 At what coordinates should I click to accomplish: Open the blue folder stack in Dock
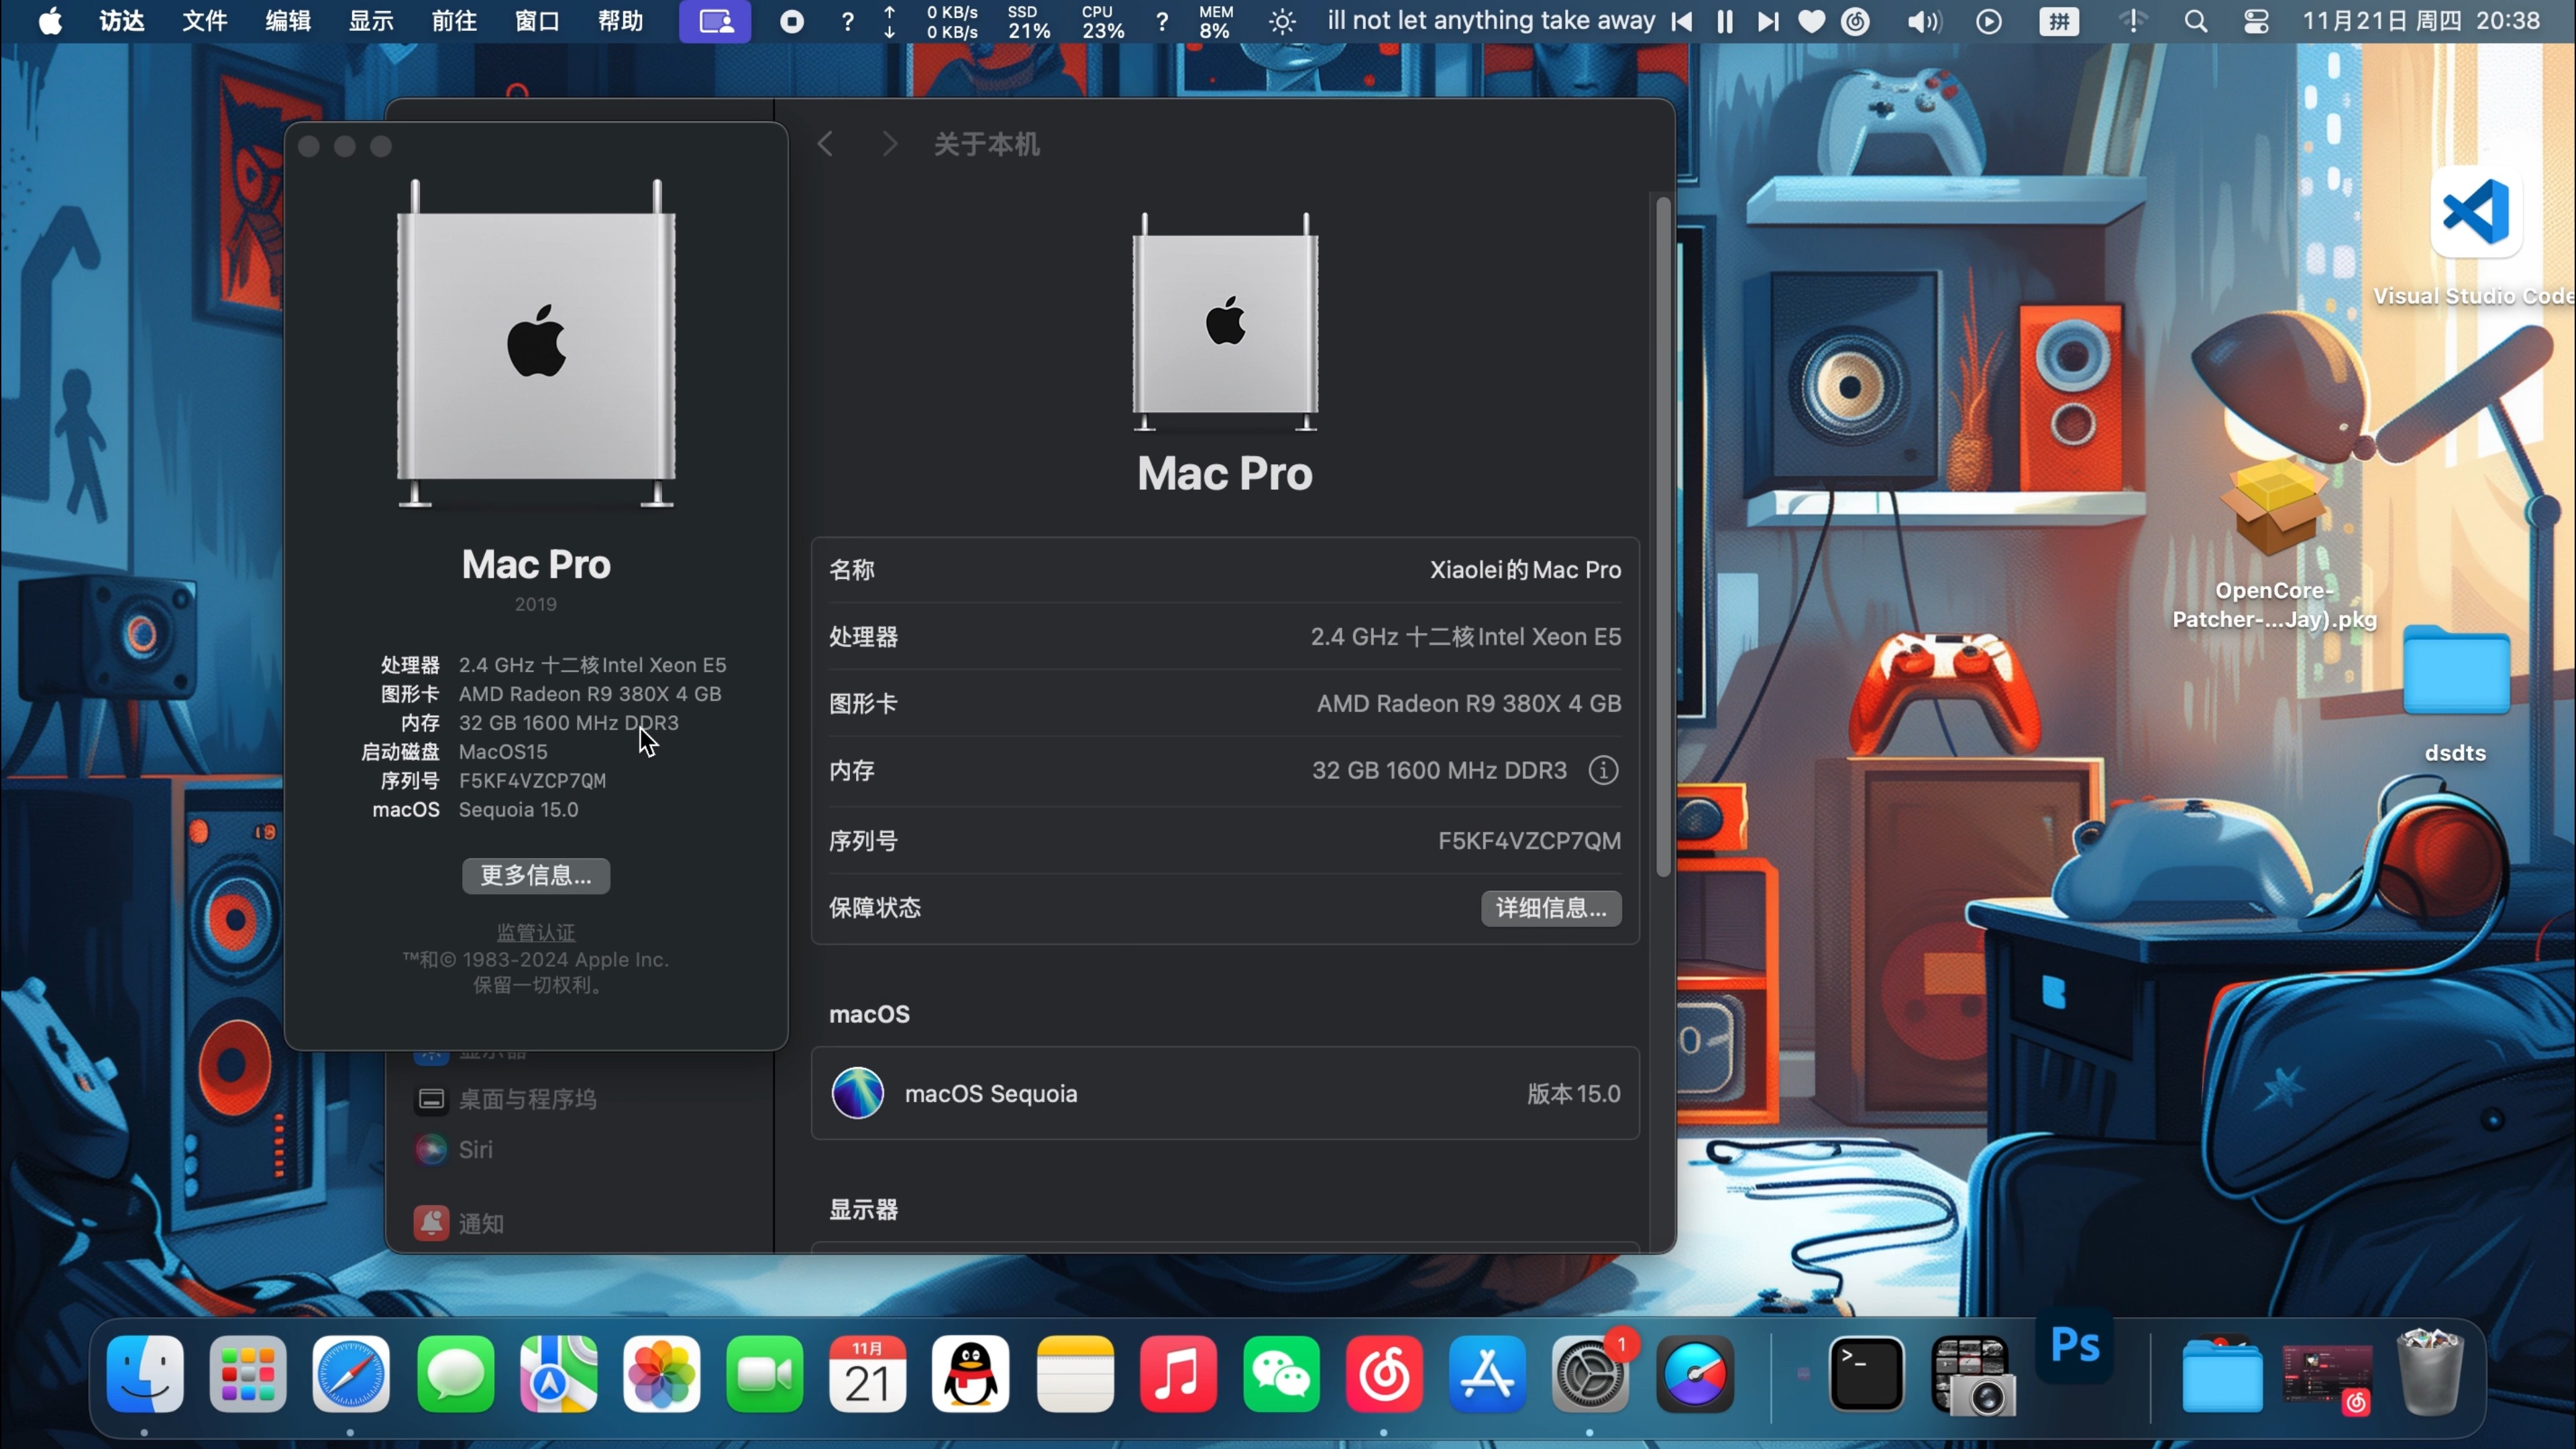pyautogui.click(x=2221, y=1374)
